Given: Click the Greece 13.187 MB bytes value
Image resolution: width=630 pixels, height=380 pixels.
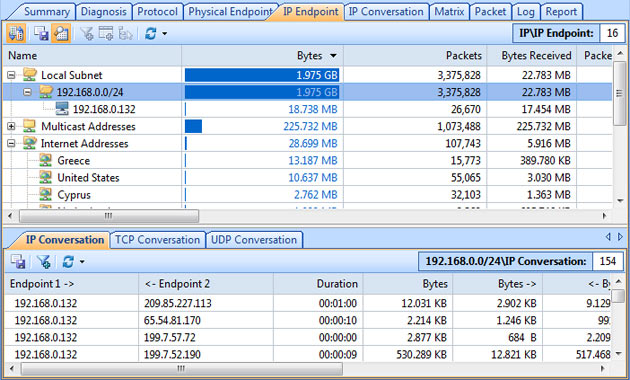Looking at the screenshot, I should (313, 161).
